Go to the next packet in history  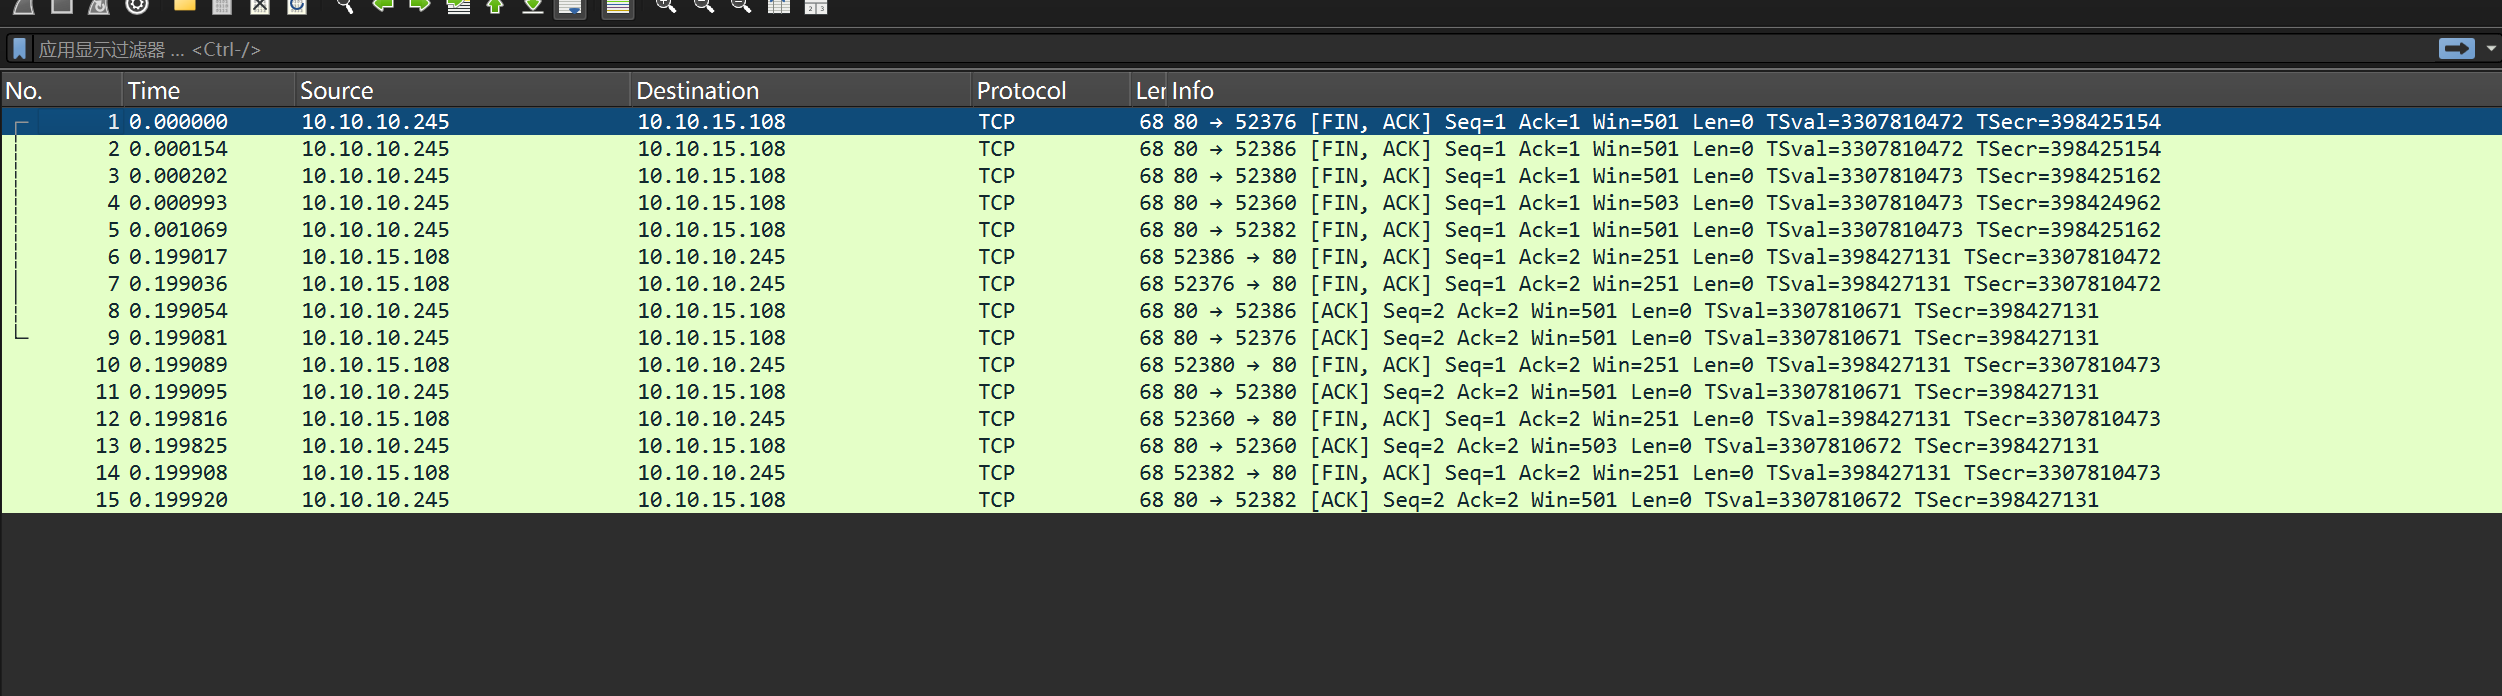[420, 6]
